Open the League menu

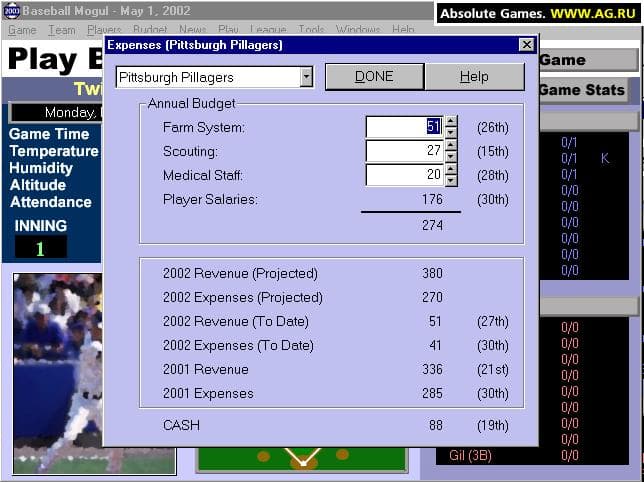pos(268,30)
